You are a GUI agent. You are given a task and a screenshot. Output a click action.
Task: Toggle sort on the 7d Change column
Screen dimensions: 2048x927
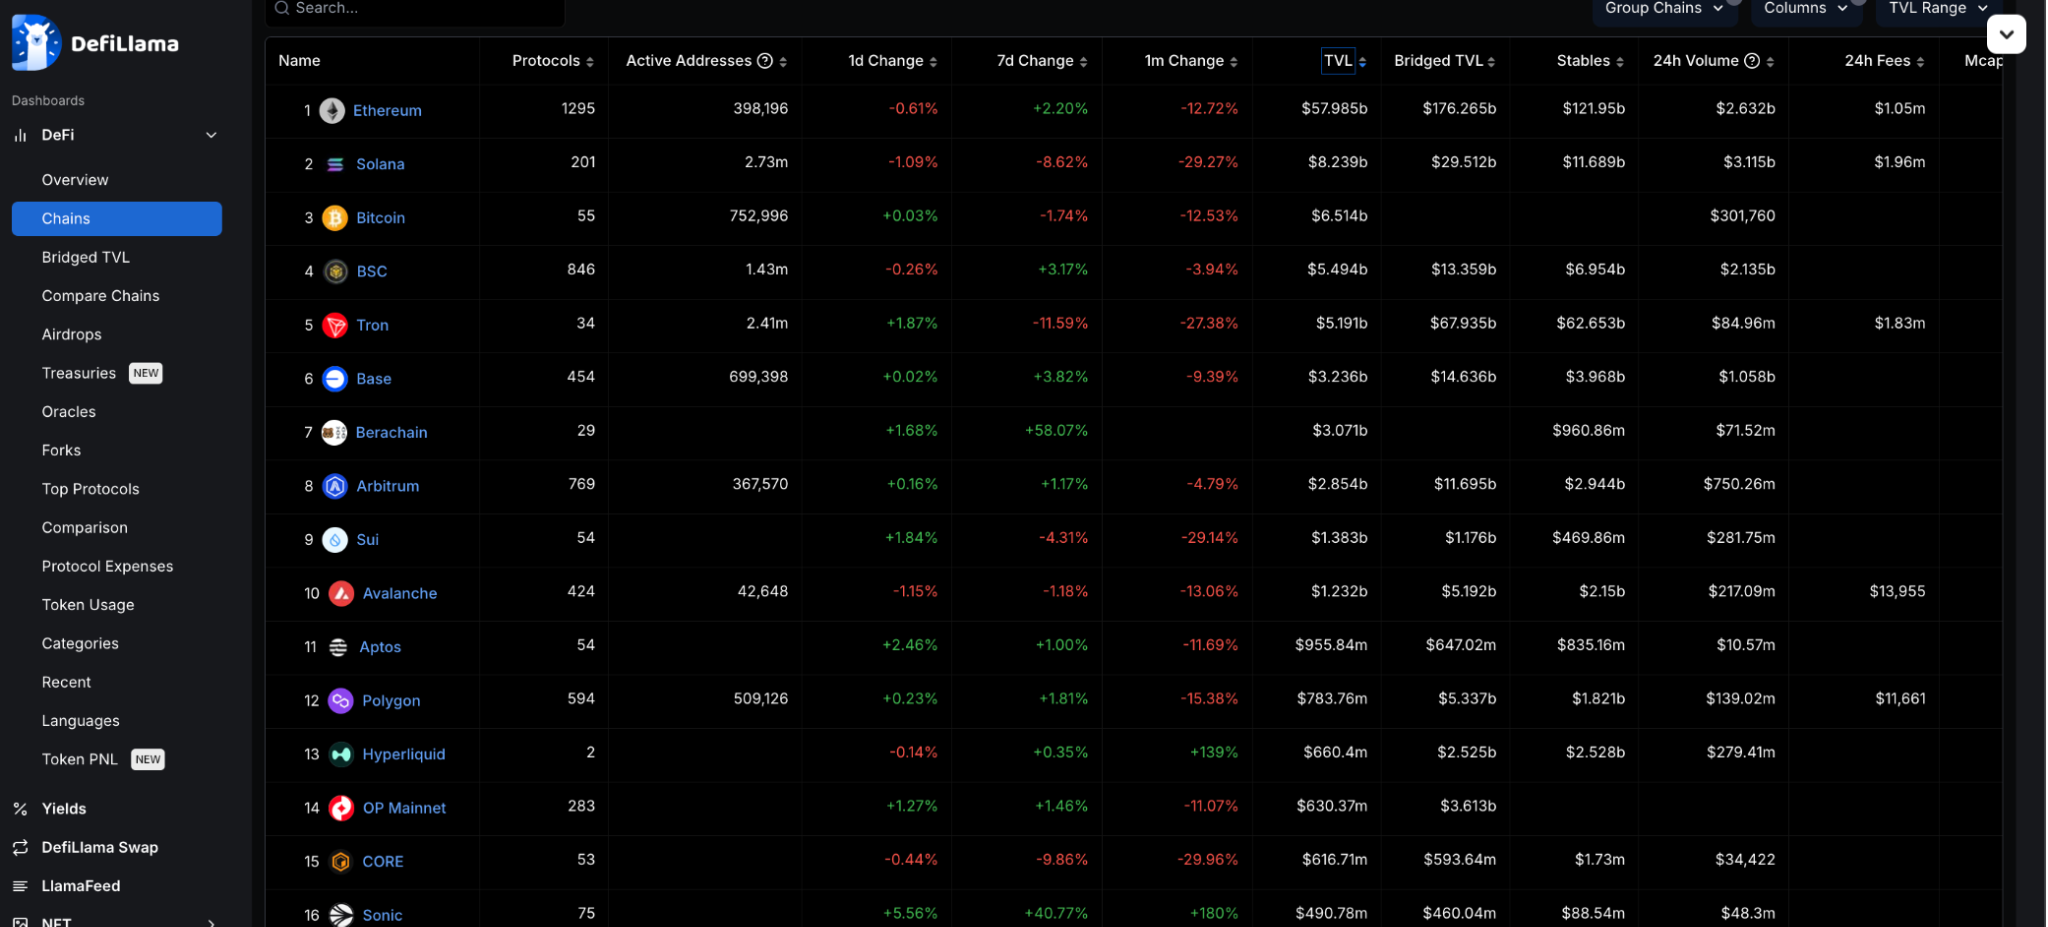[1041, 61]
